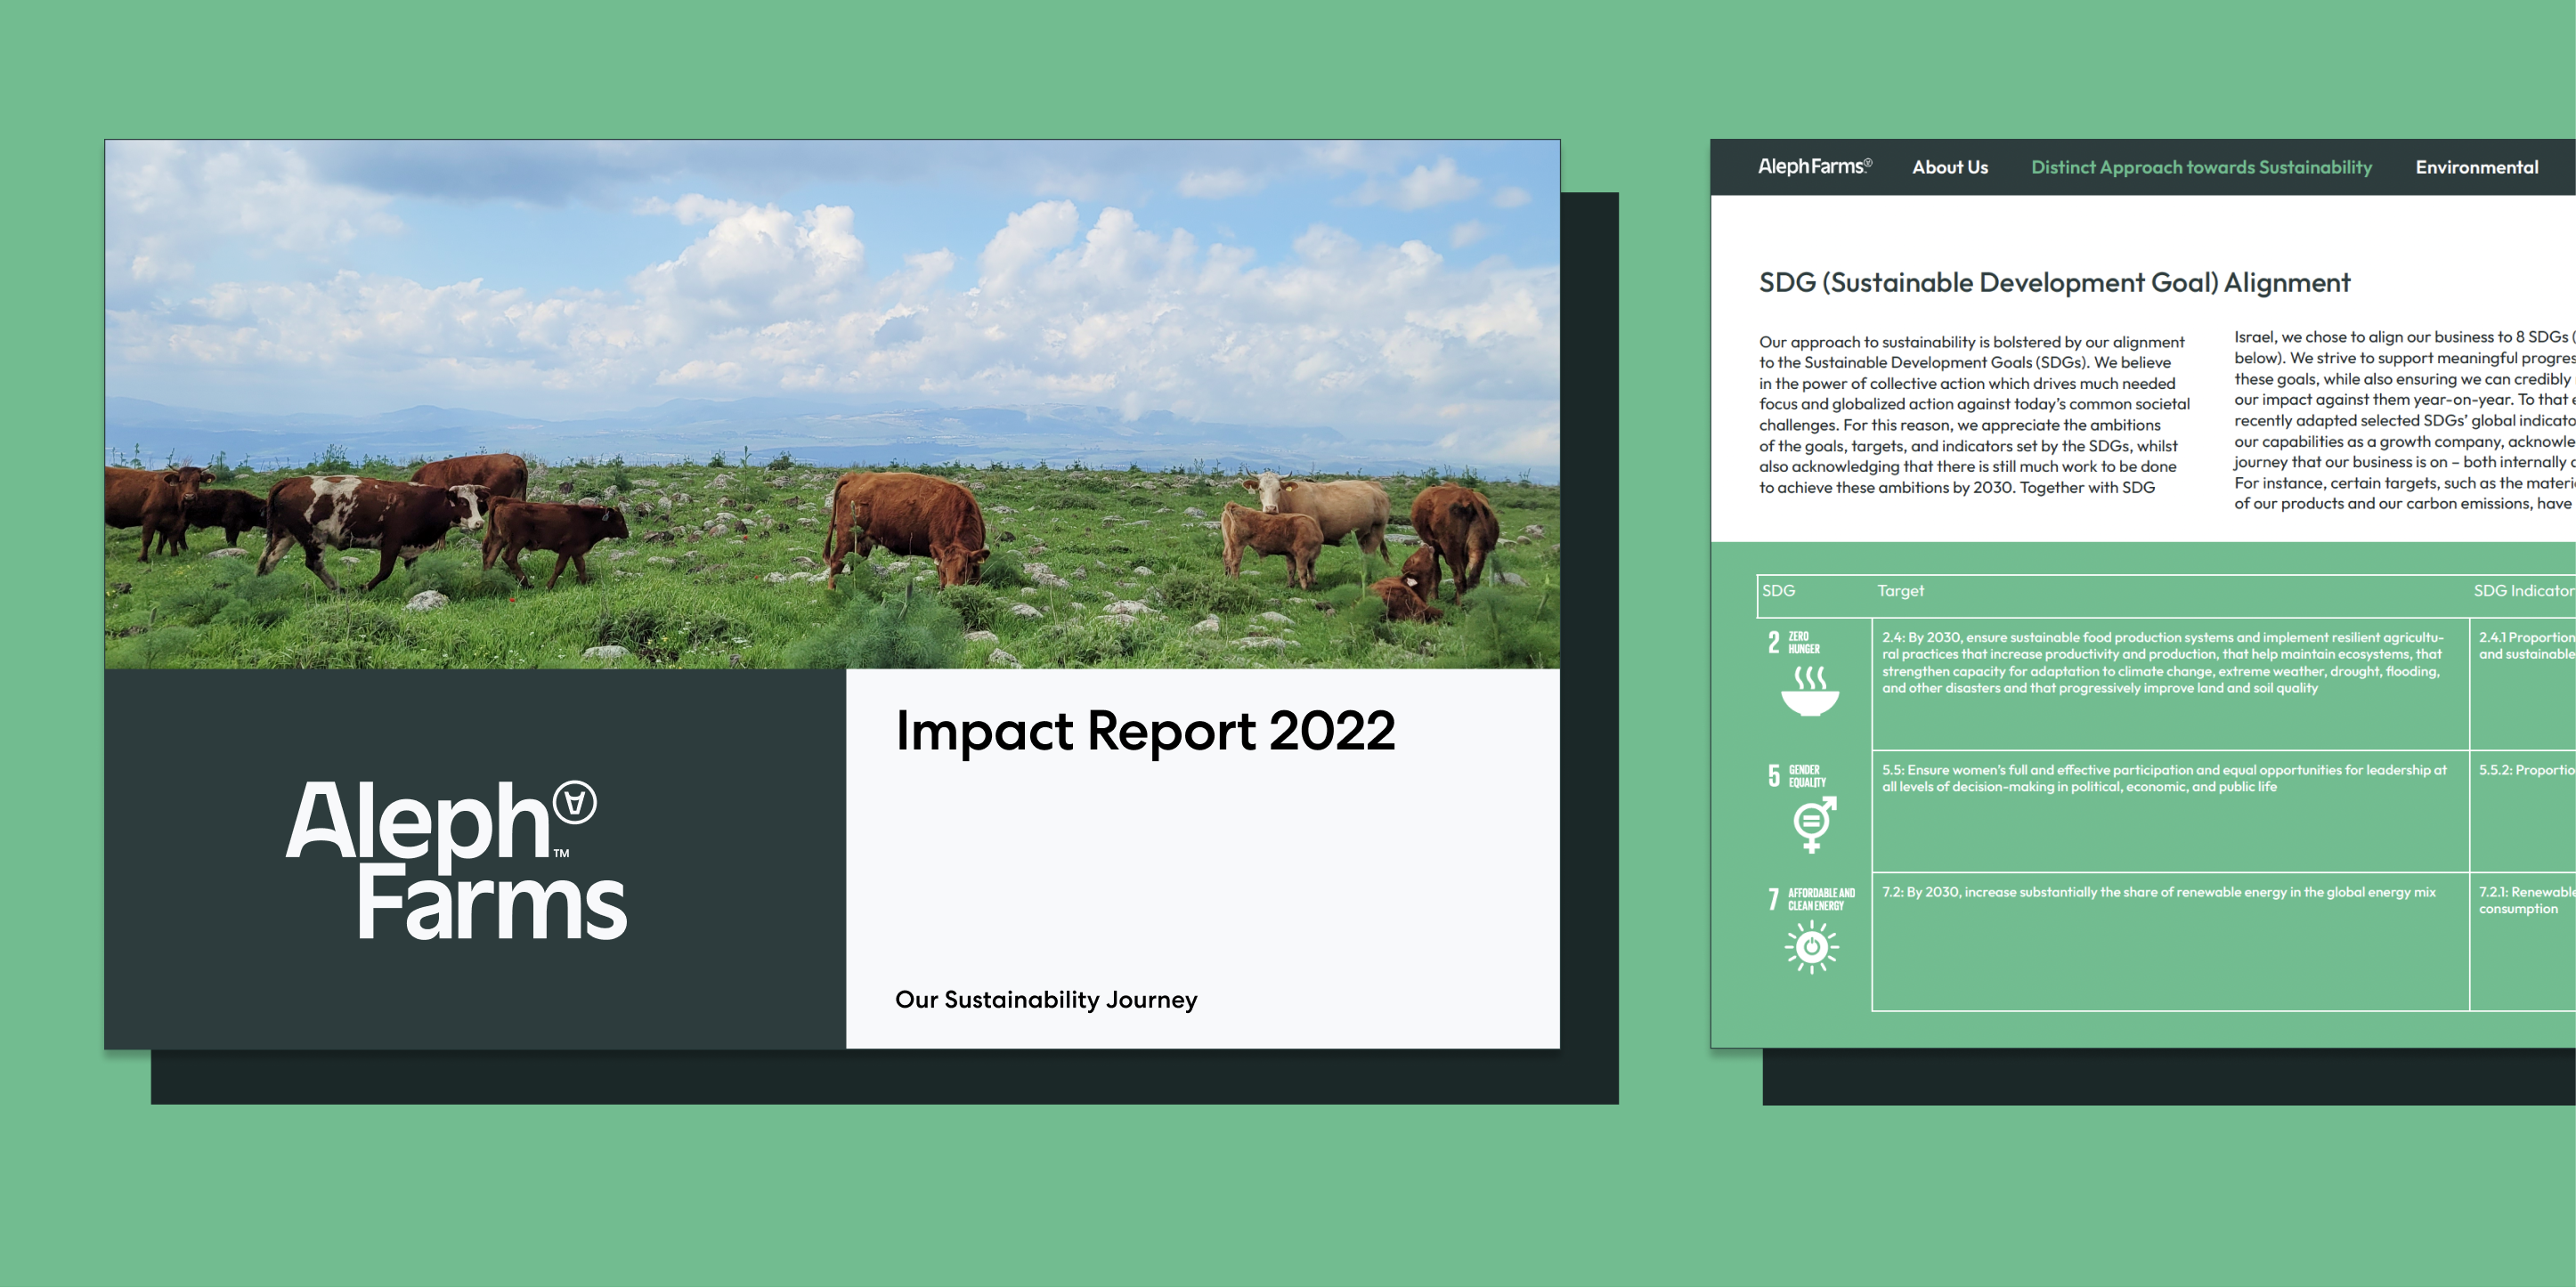Click the Target column header
This screenshot has width=2576, height=1288.
[x=1900, y=591]
